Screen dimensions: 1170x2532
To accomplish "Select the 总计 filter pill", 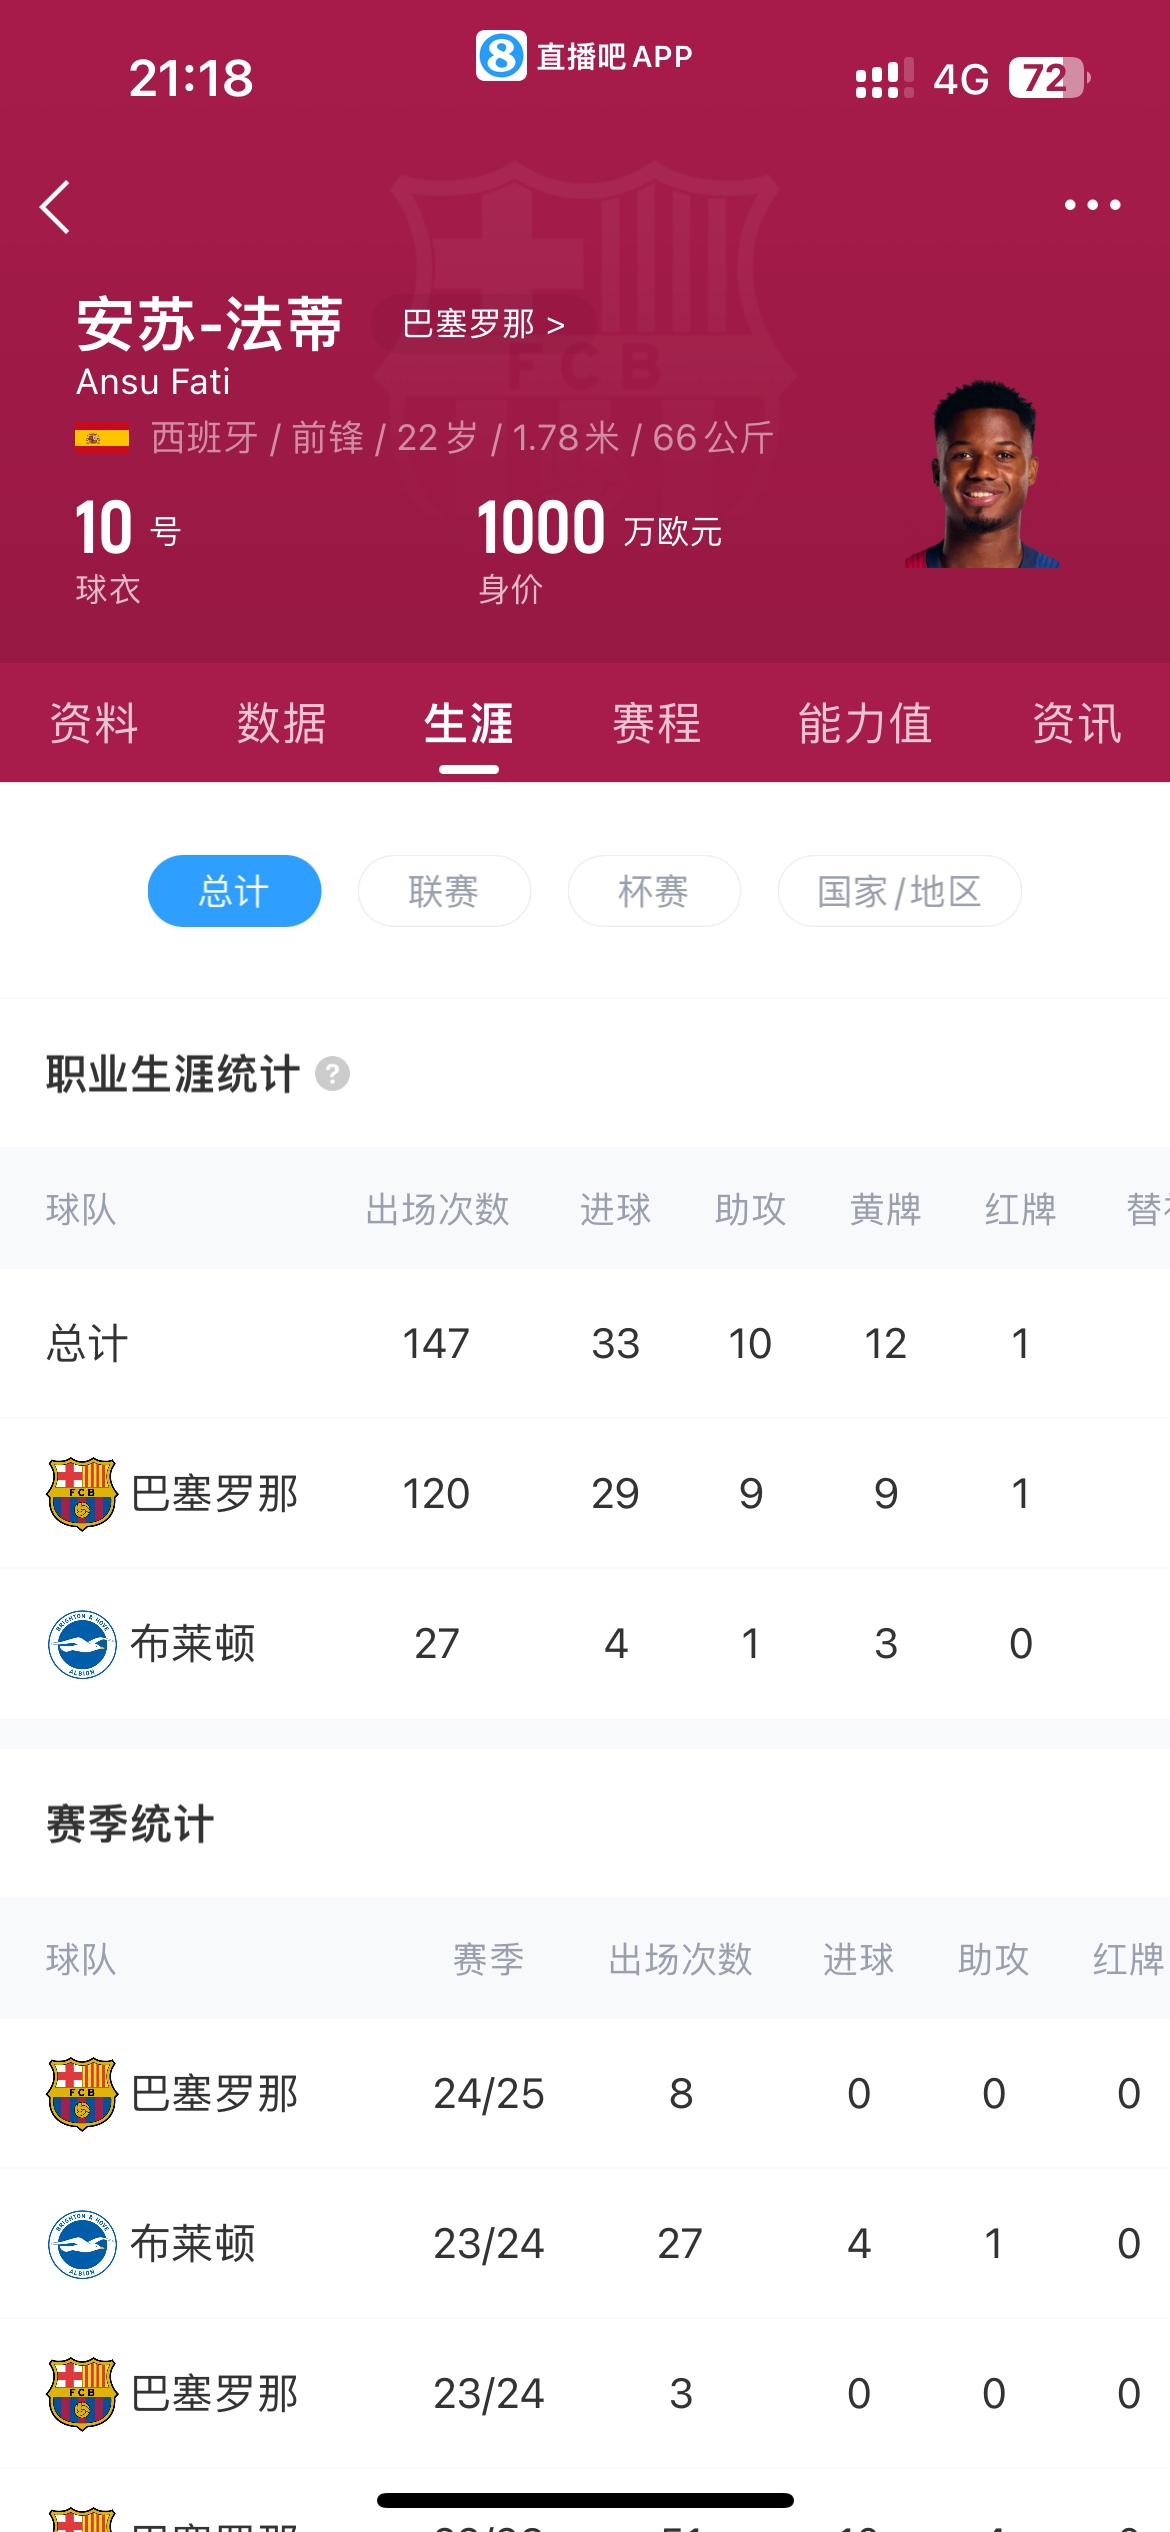I will (234, 890).
